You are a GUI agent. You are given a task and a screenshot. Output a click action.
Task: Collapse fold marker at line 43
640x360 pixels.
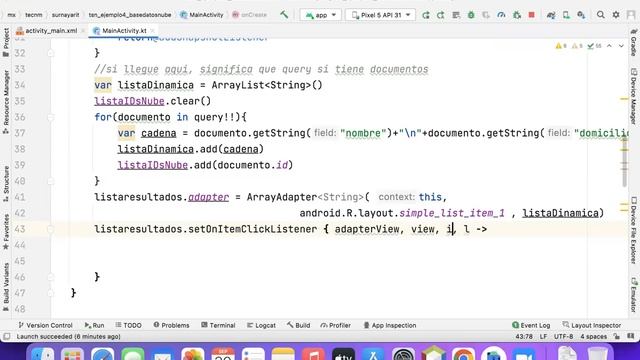51,229
